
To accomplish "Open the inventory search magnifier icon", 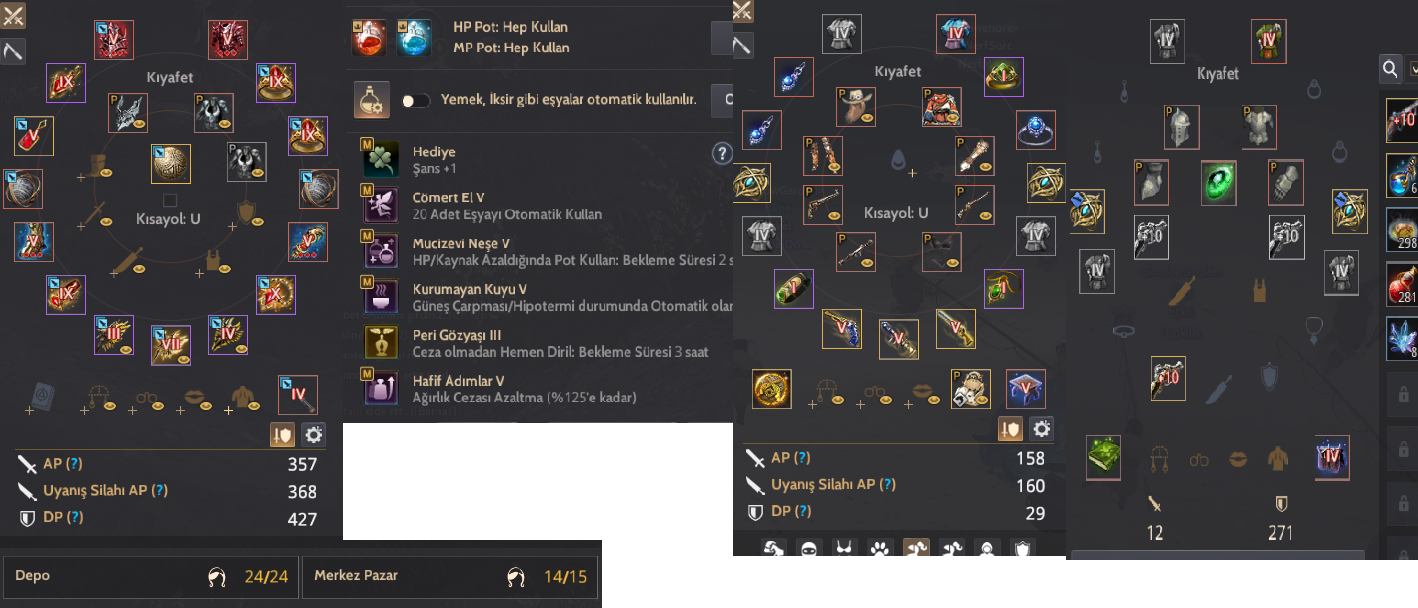I will tap(1390, 69).
